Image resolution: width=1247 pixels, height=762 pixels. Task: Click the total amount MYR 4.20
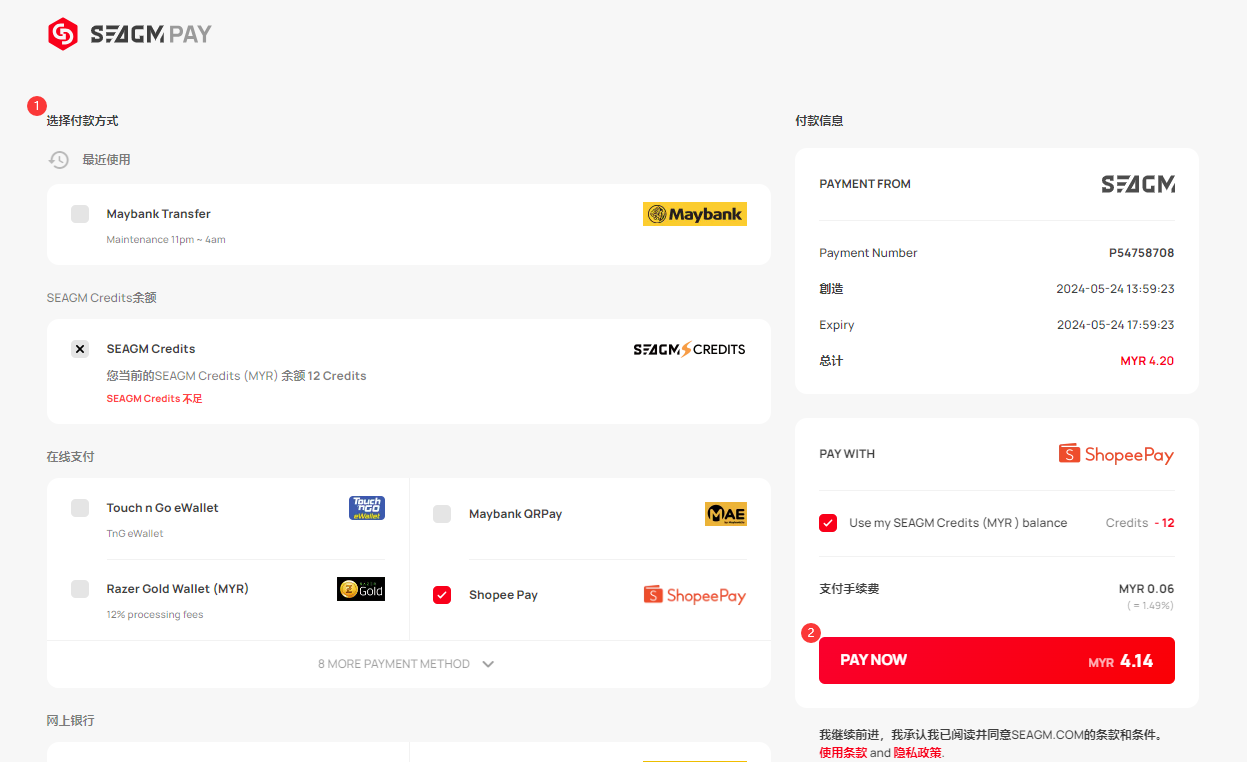pos(1148,361)
